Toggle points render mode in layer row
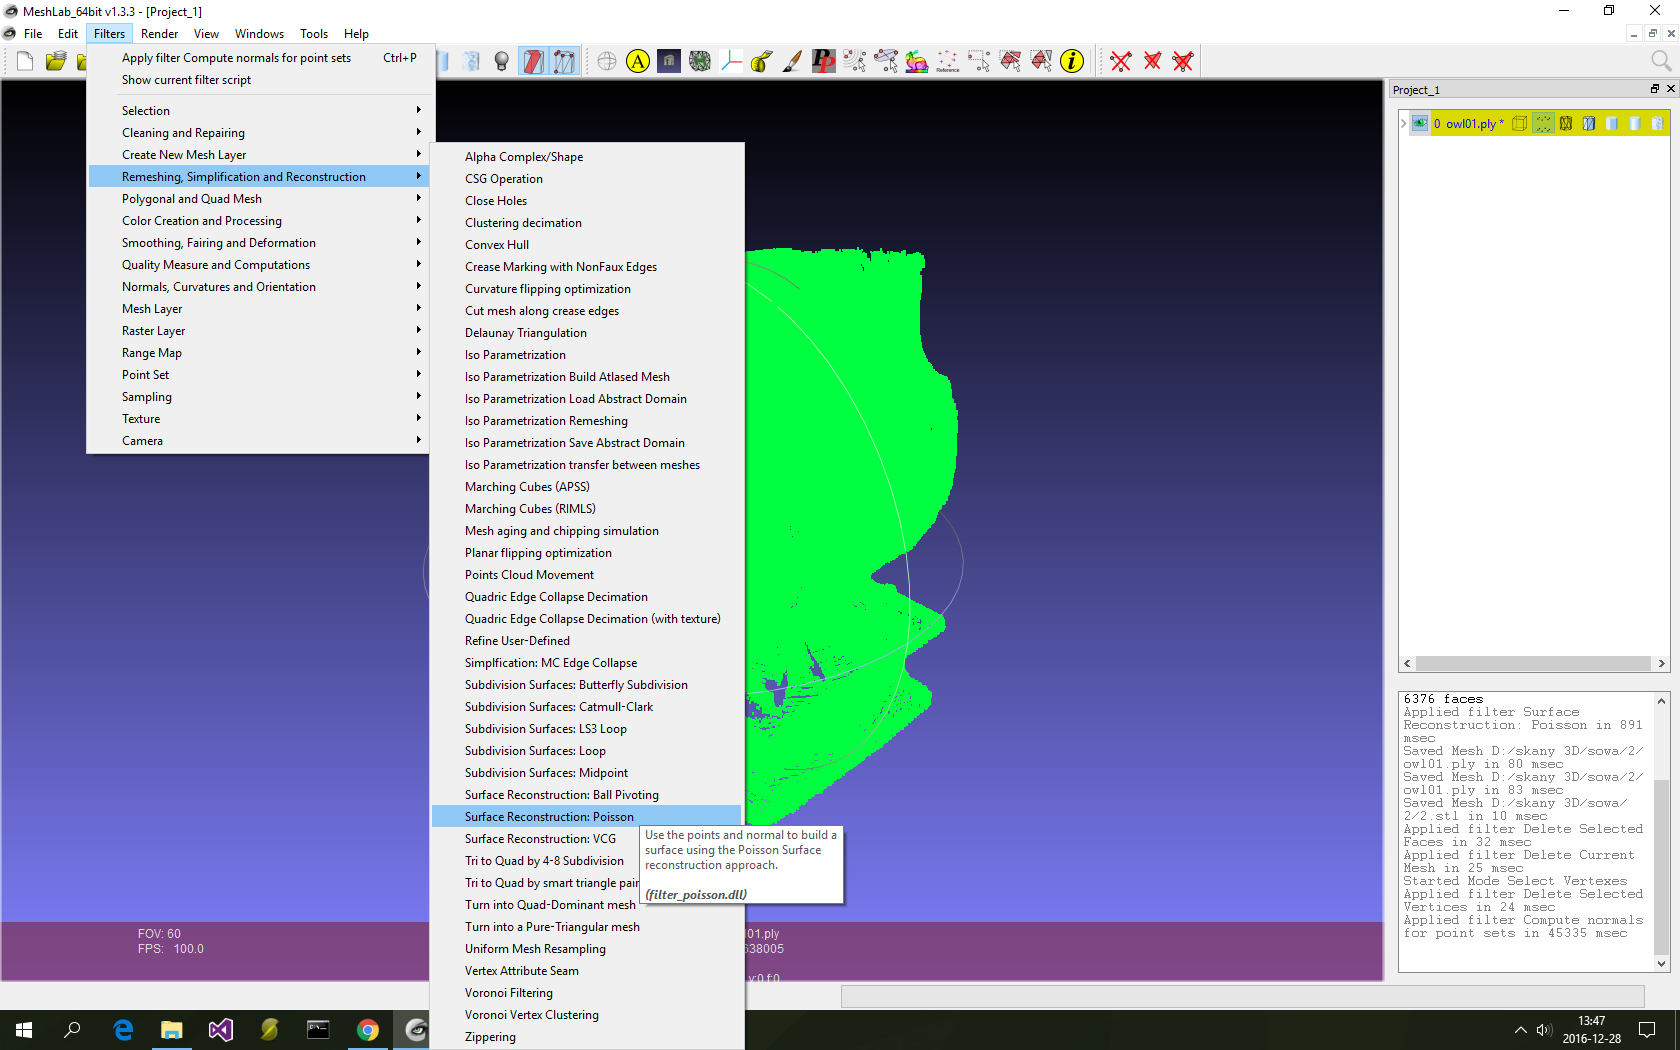The height and width of the screenshot is (1050, 1680). click(x=1543, y=124)
